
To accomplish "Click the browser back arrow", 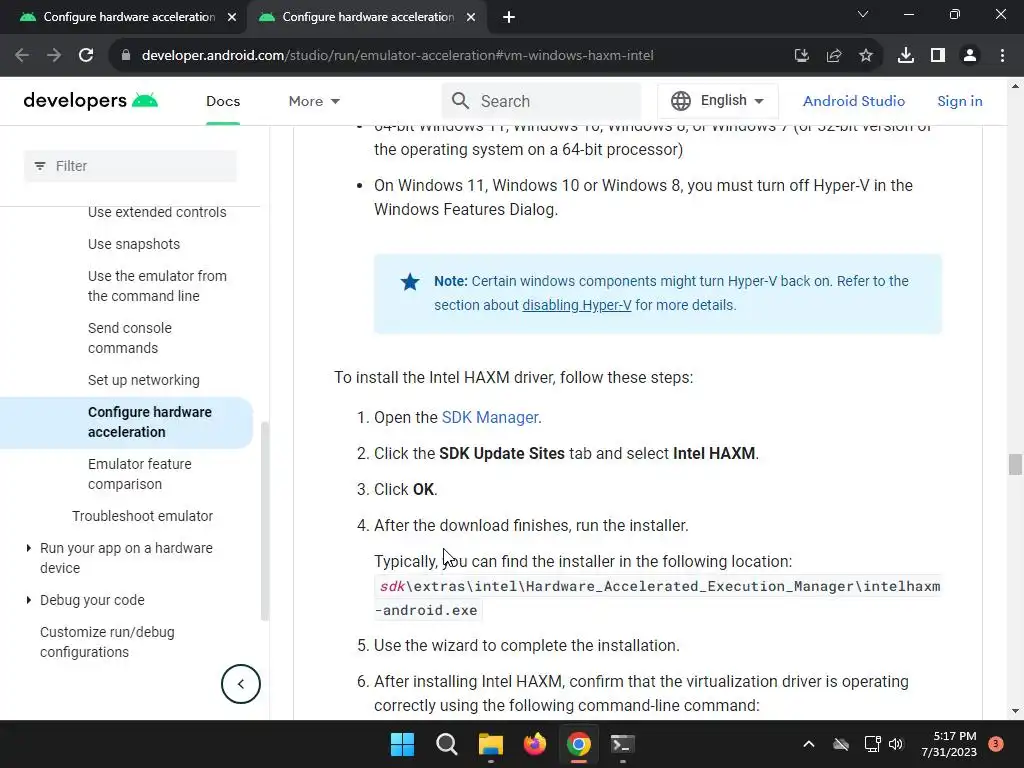I will [x=22, y=56].
